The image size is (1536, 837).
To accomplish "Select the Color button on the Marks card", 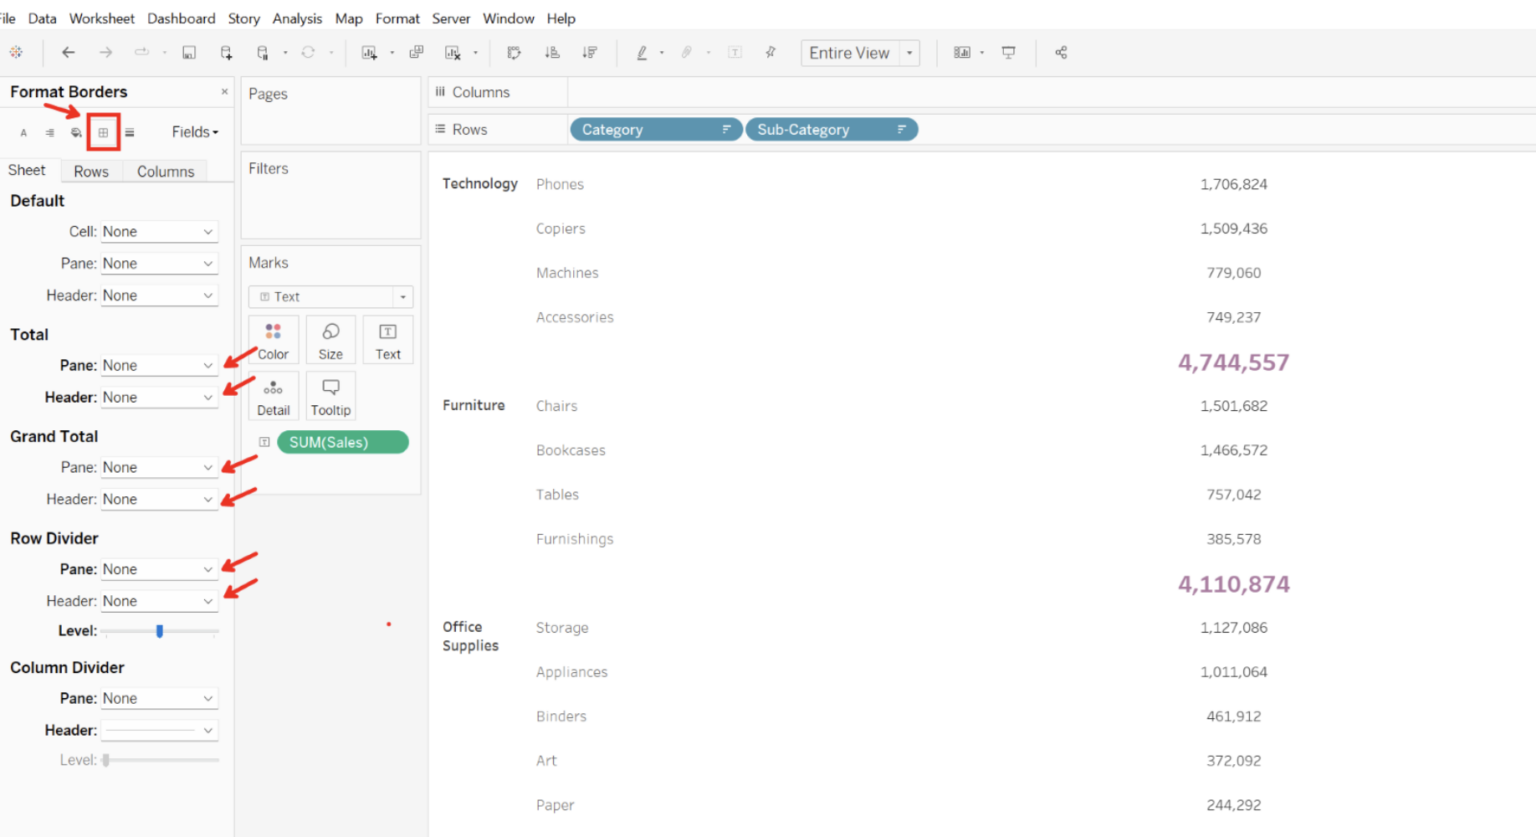I will pos(272,339).
